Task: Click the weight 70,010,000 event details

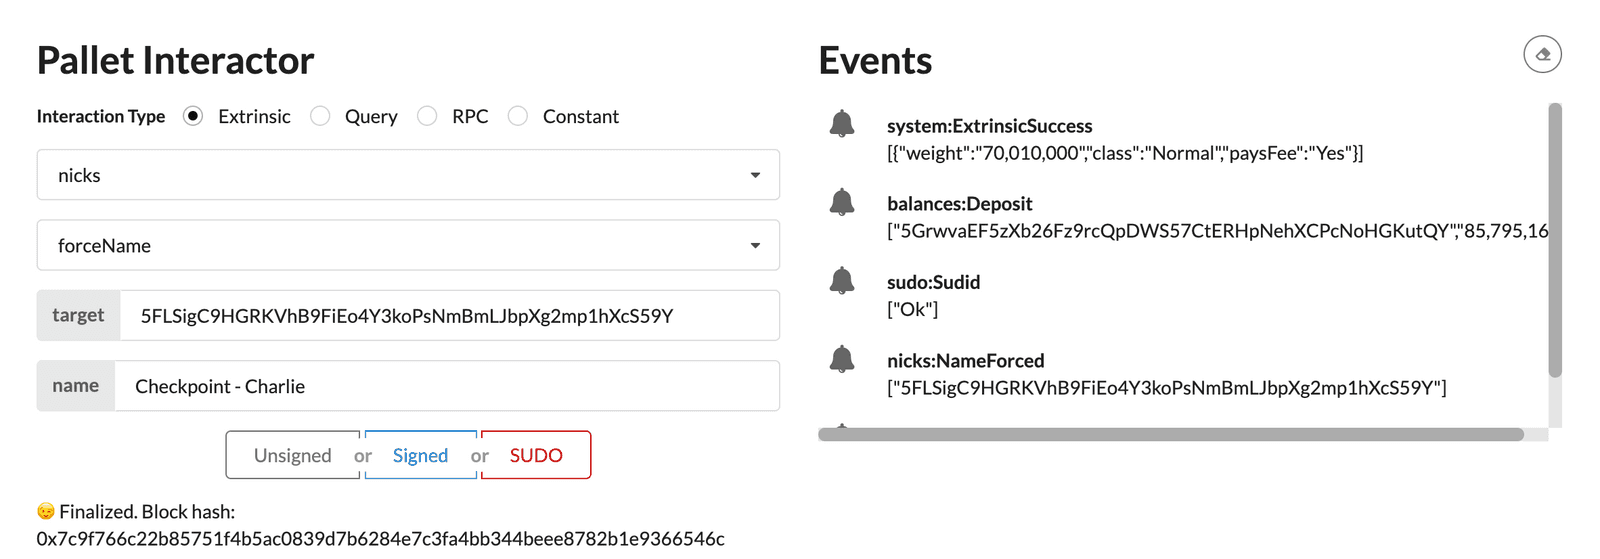Action: click(x=1125, y=153)
